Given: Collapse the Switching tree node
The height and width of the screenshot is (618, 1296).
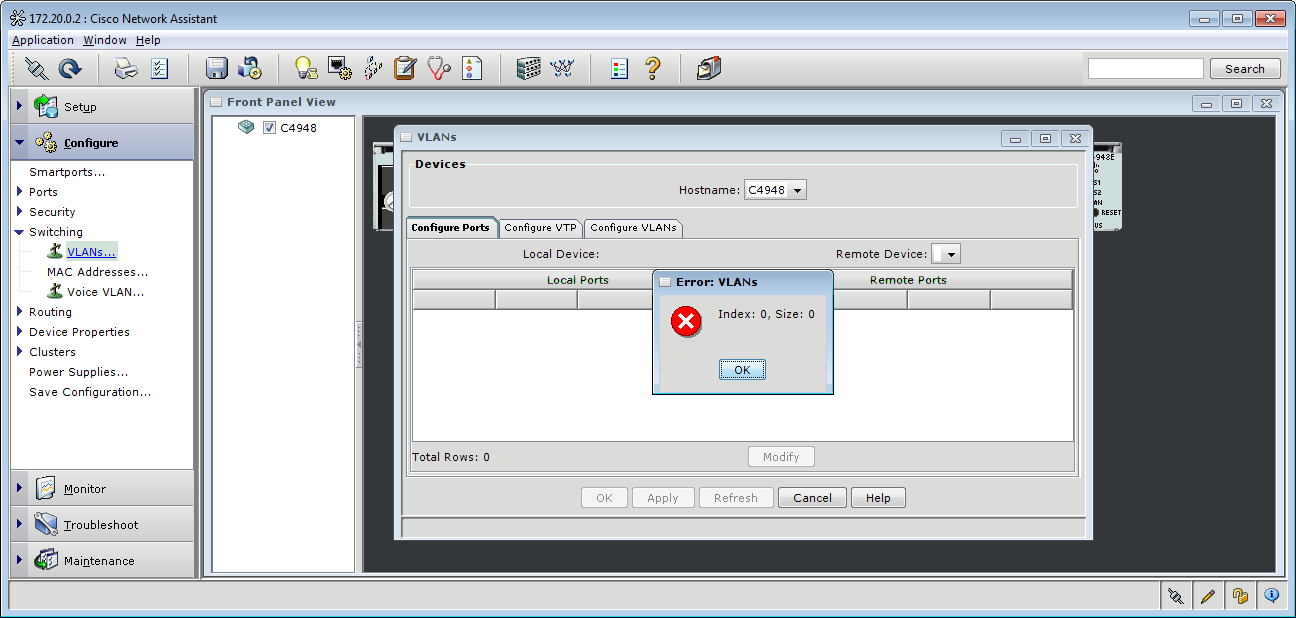Looking at the screenshot, I should point(19,232).
